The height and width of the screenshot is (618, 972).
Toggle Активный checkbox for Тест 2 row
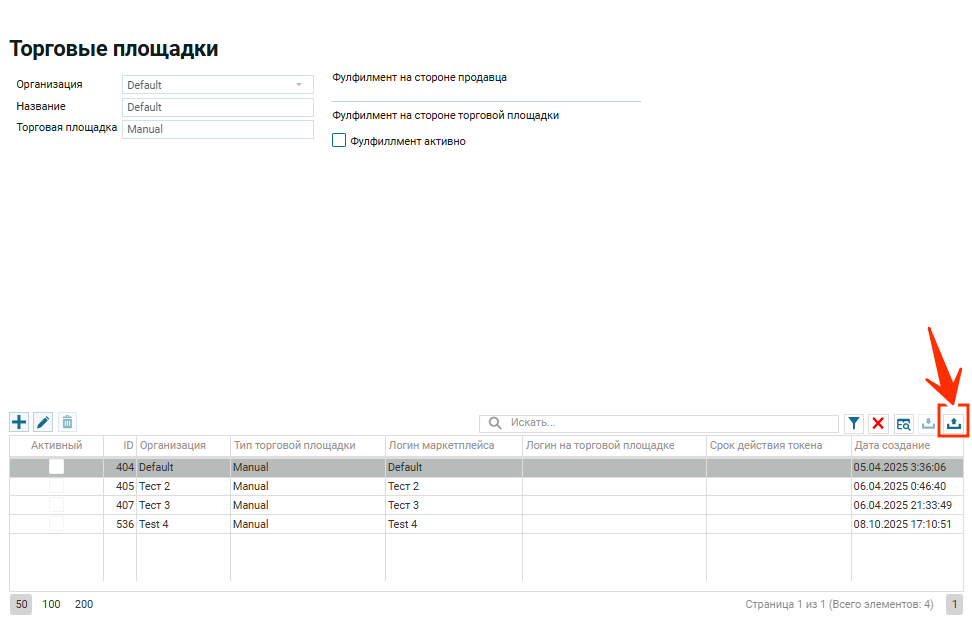tap(56, 486)
